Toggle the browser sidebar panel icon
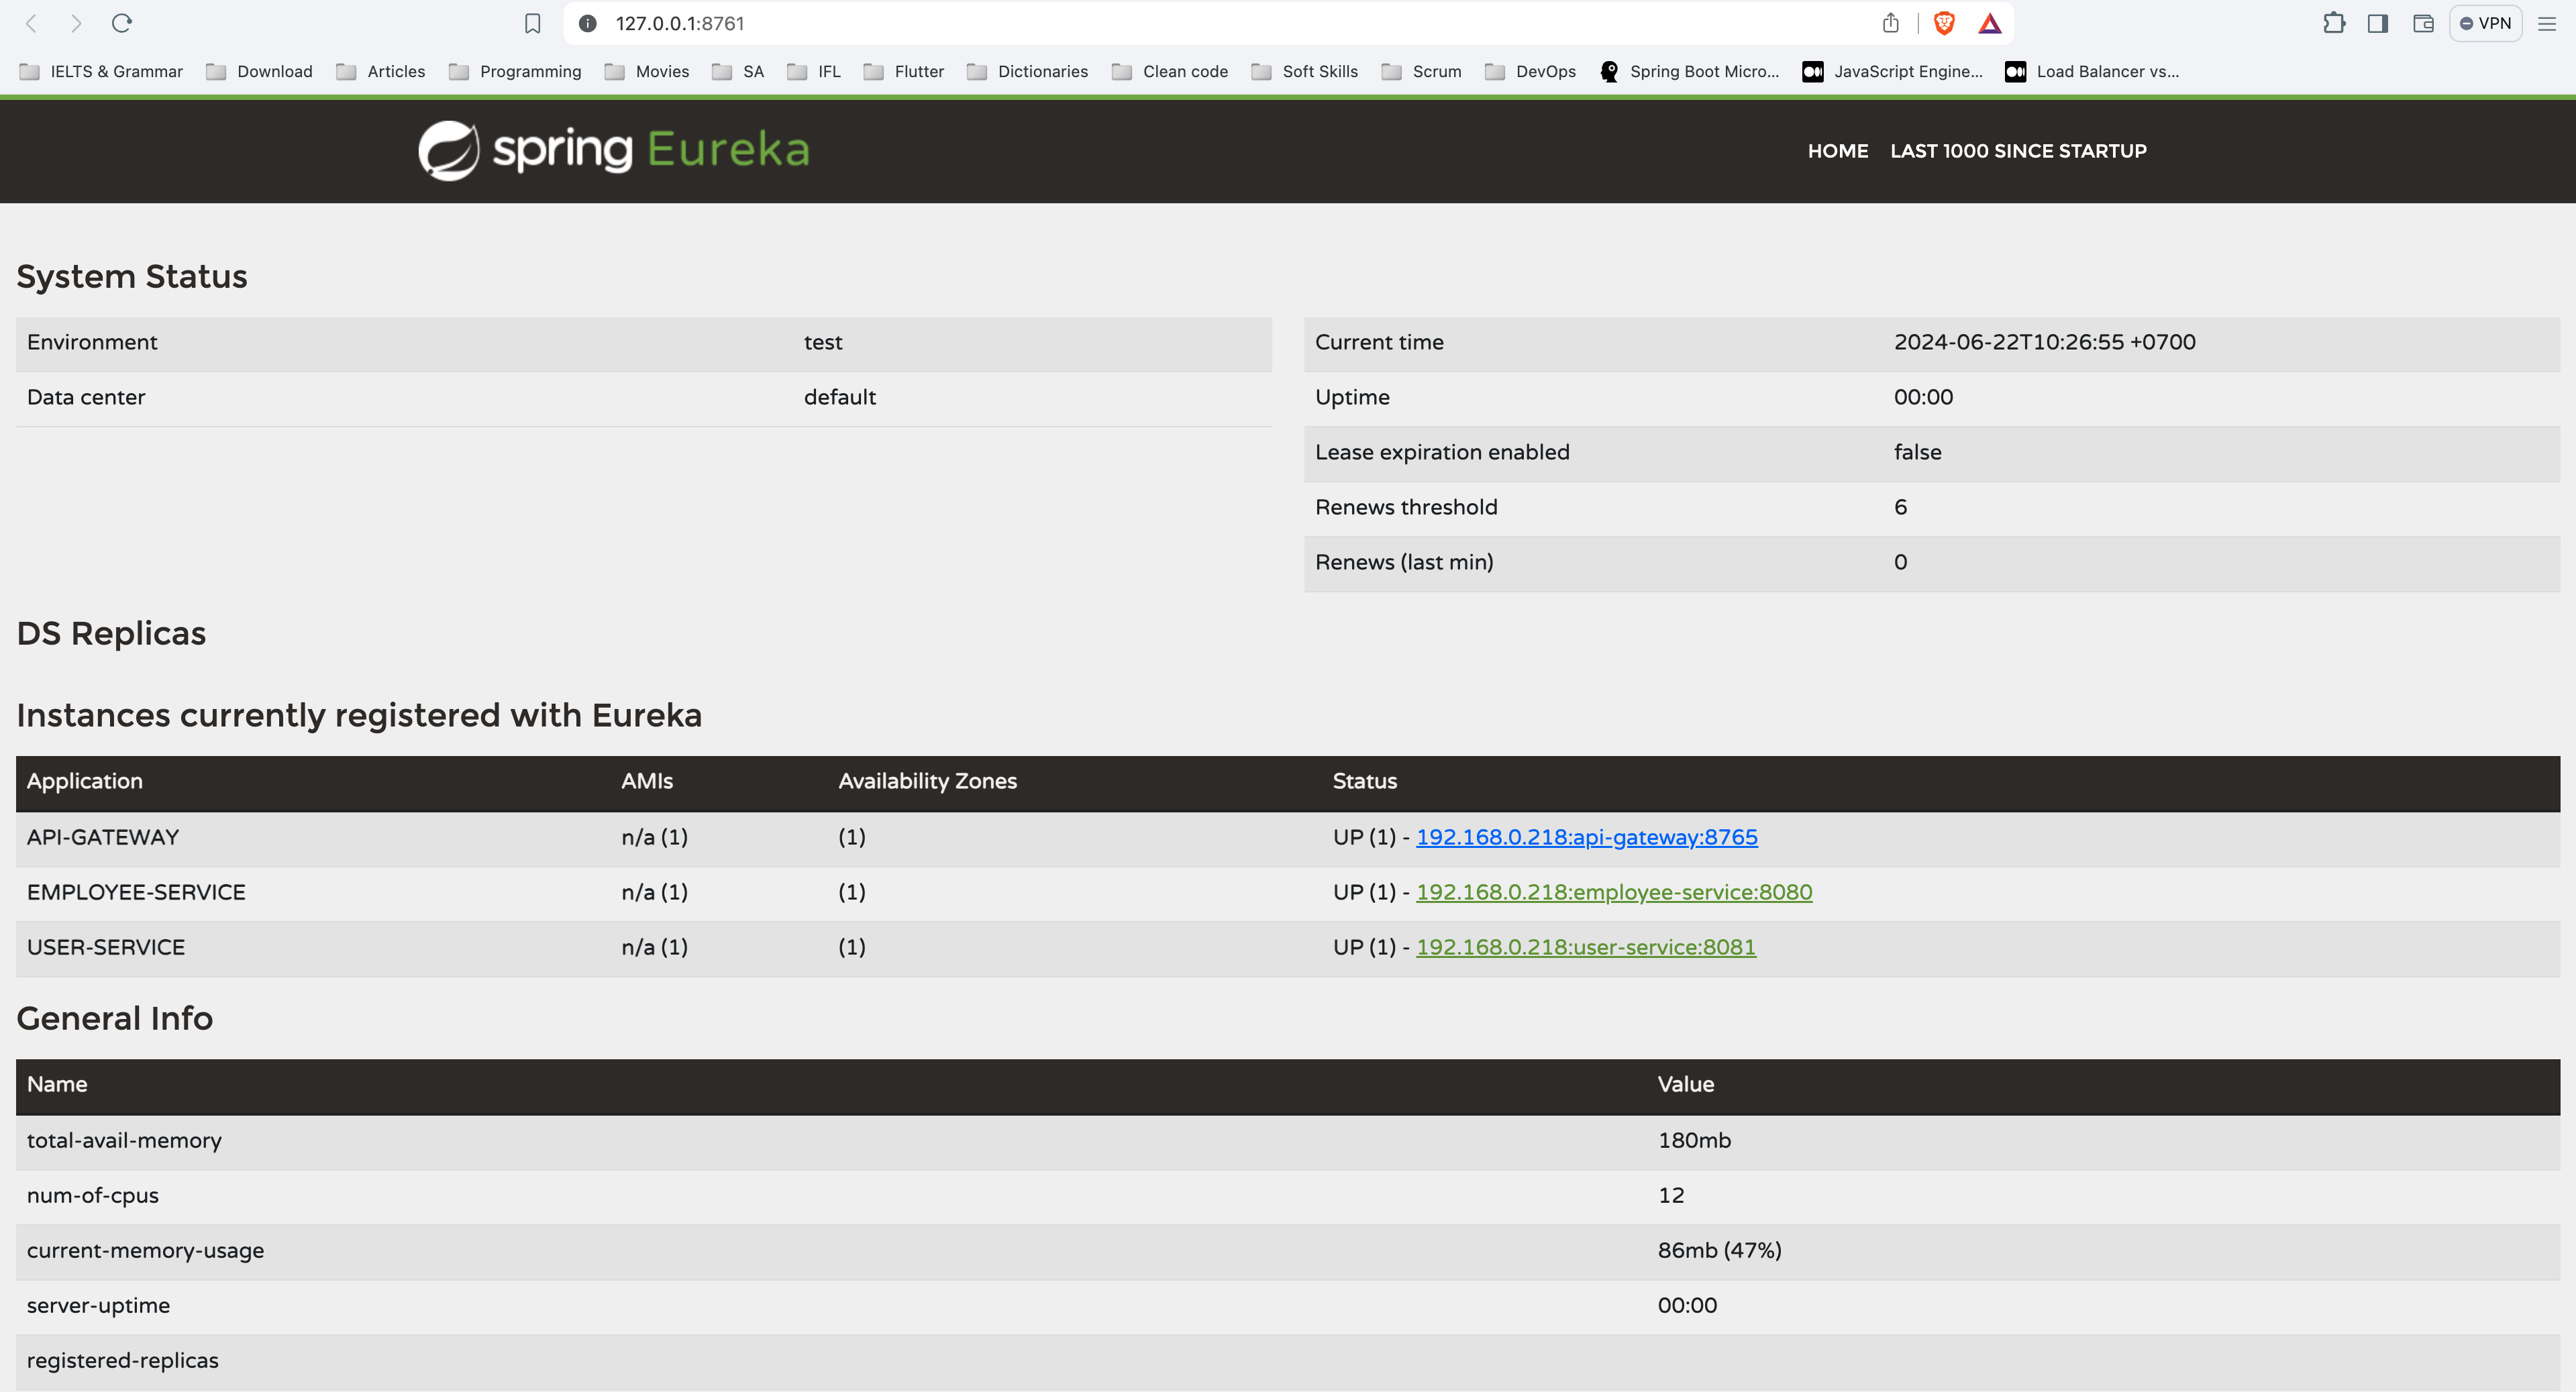2576x1392 pixels. tap(2378, 23)
